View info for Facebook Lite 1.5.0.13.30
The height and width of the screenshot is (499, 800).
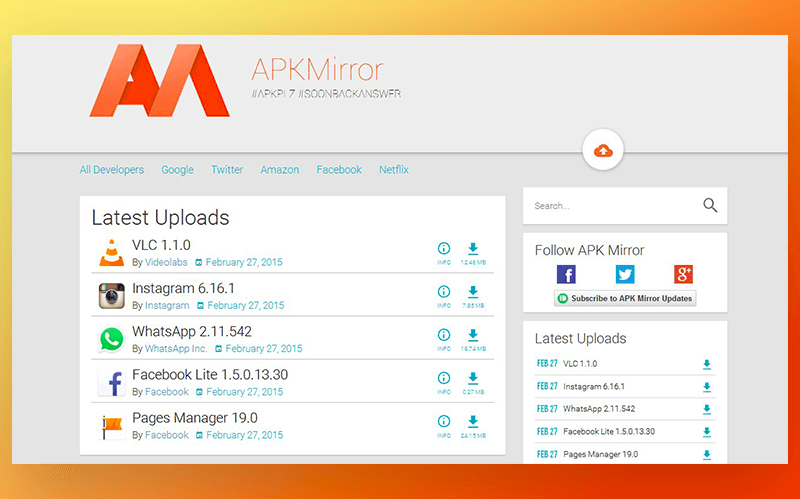pos(444,383)
